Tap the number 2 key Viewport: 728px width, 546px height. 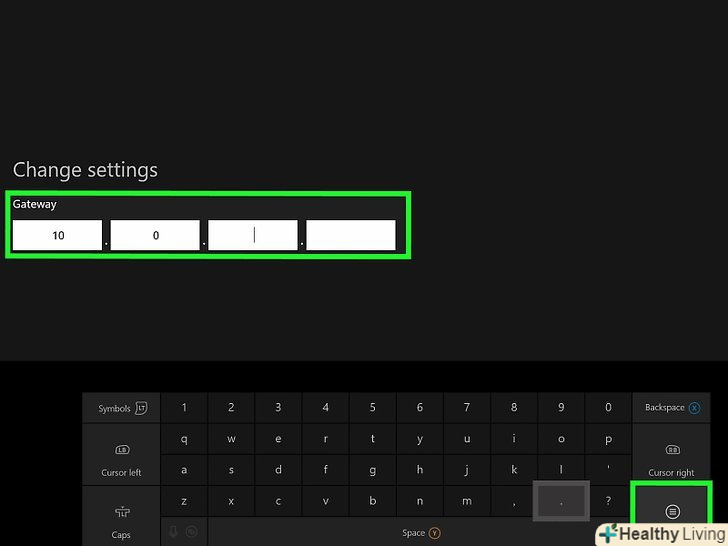(x=231, y=408)
